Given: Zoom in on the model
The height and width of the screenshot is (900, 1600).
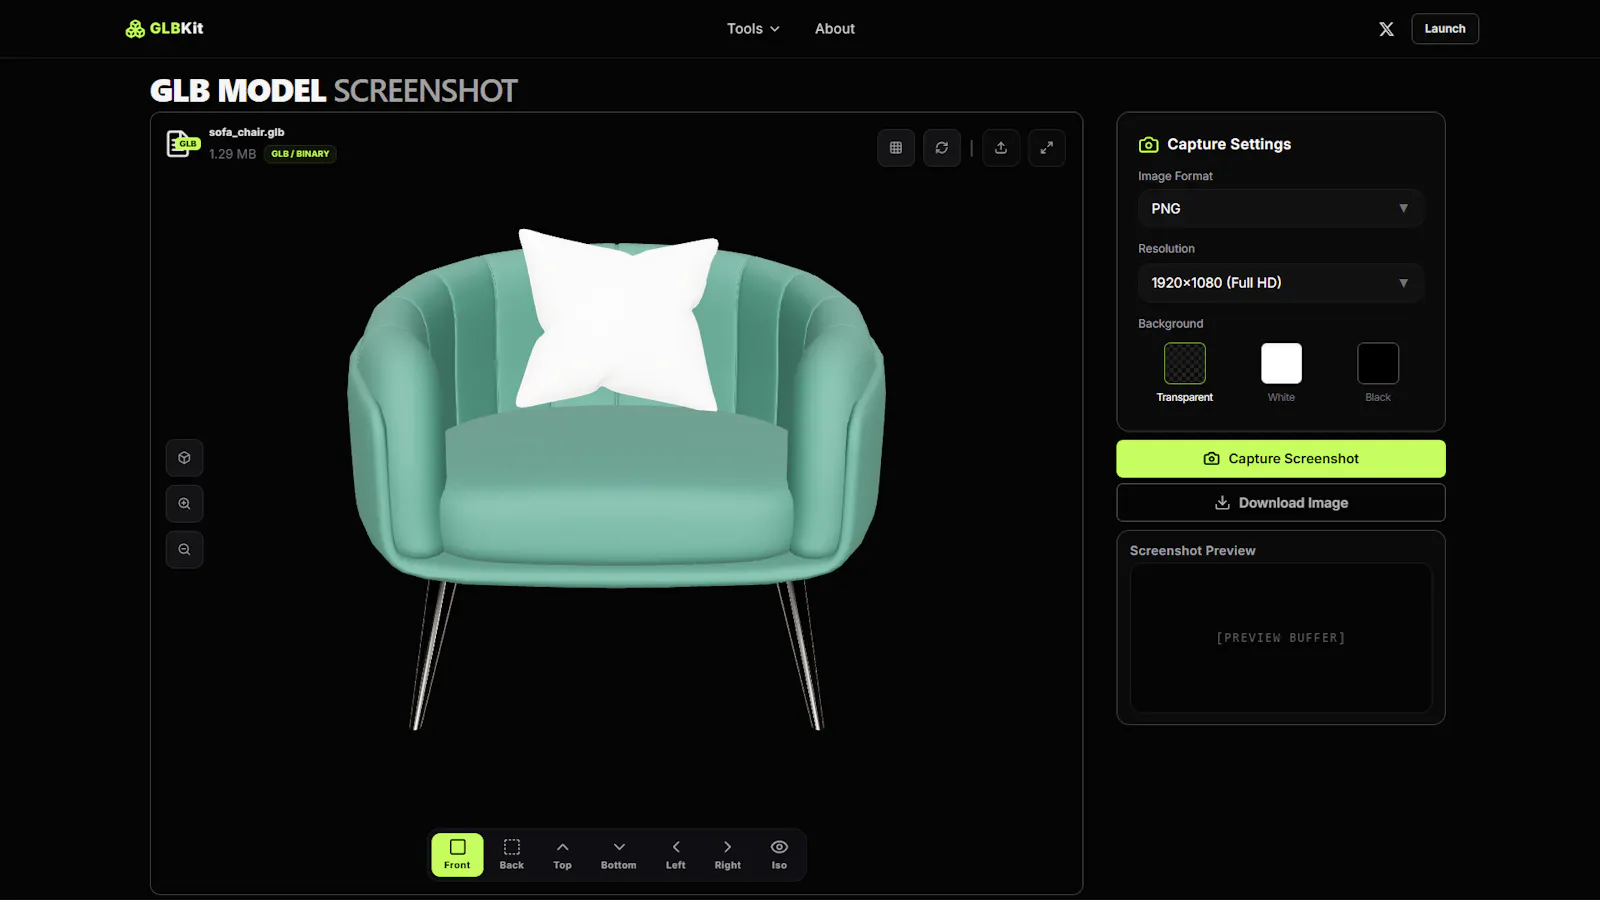Looking at the screenshot, I should pos(184,504).
